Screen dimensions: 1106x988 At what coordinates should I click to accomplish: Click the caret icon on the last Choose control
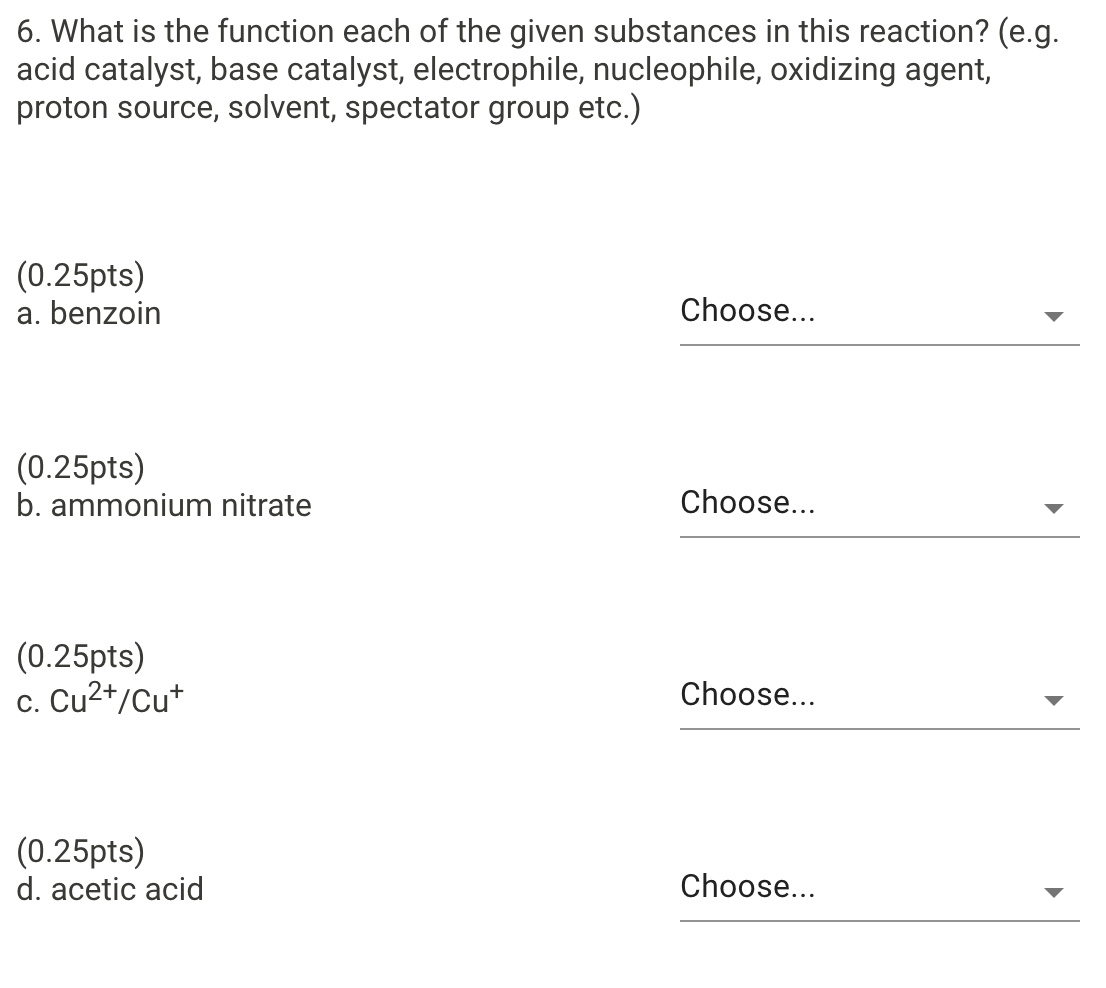pos(1055,892)
